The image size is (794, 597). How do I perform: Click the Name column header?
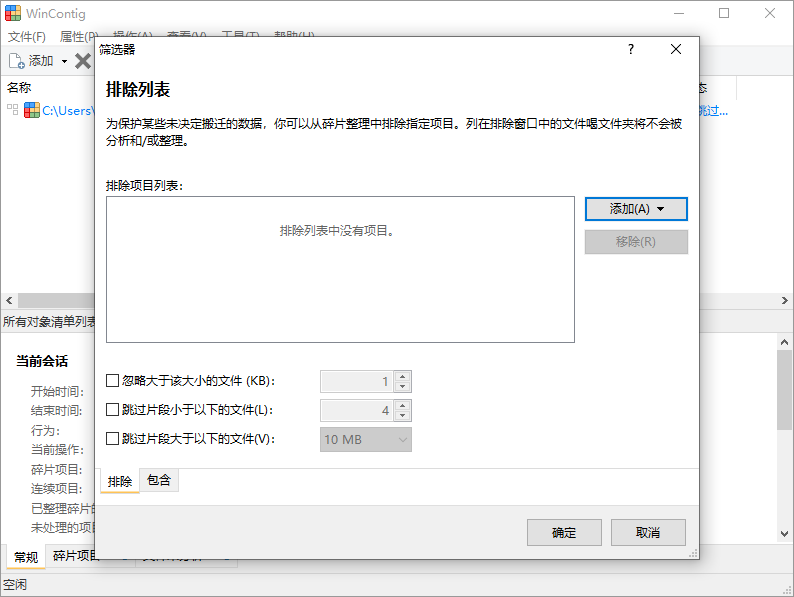click(x=19, y=88)
